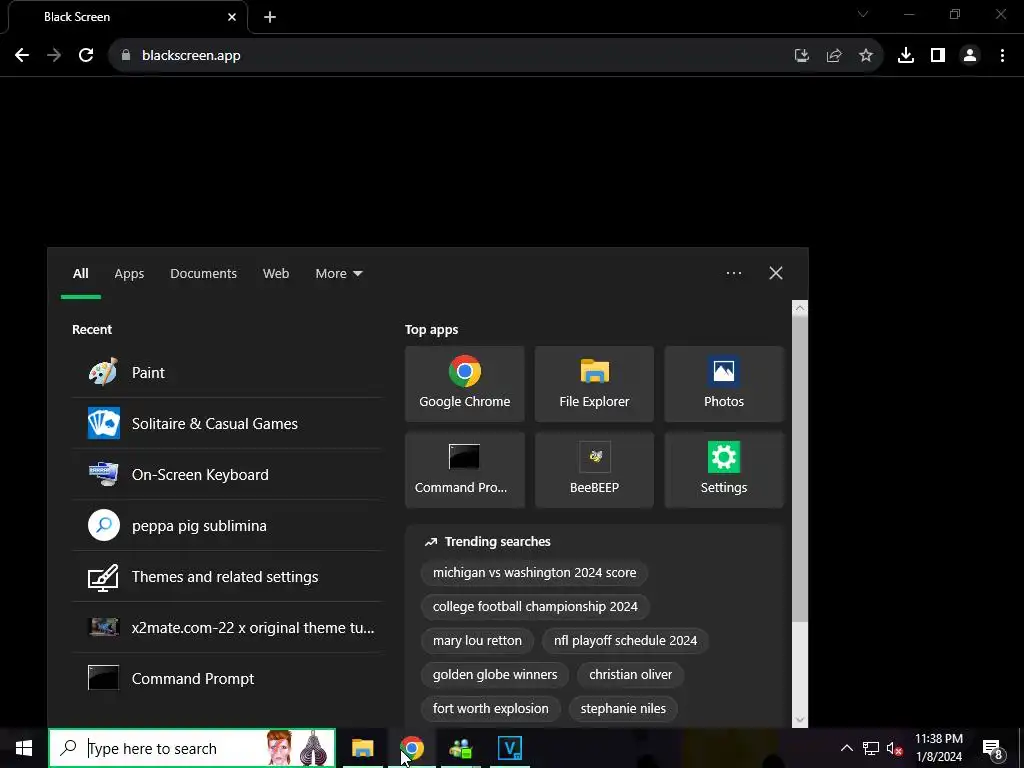This screenshot has height=768, width=1024.
Task: Open search panel options ellipsis menu
Action: click(733, 273)
